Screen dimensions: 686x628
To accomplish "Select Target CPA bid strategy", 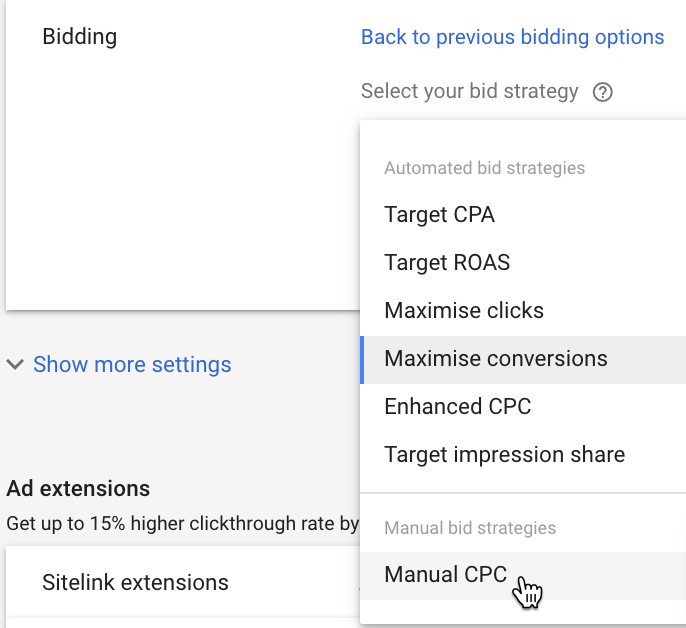I will click(x=439, y=214).
